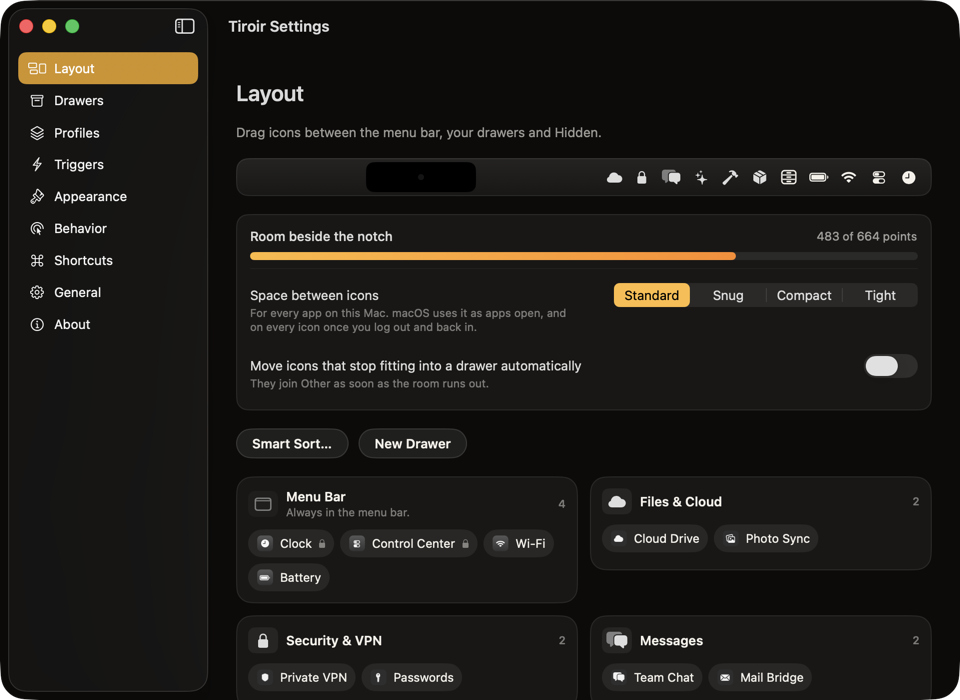The image size is (960, 700).
Task: Click the Cloud Drive chip
Action: coord(655,539)
